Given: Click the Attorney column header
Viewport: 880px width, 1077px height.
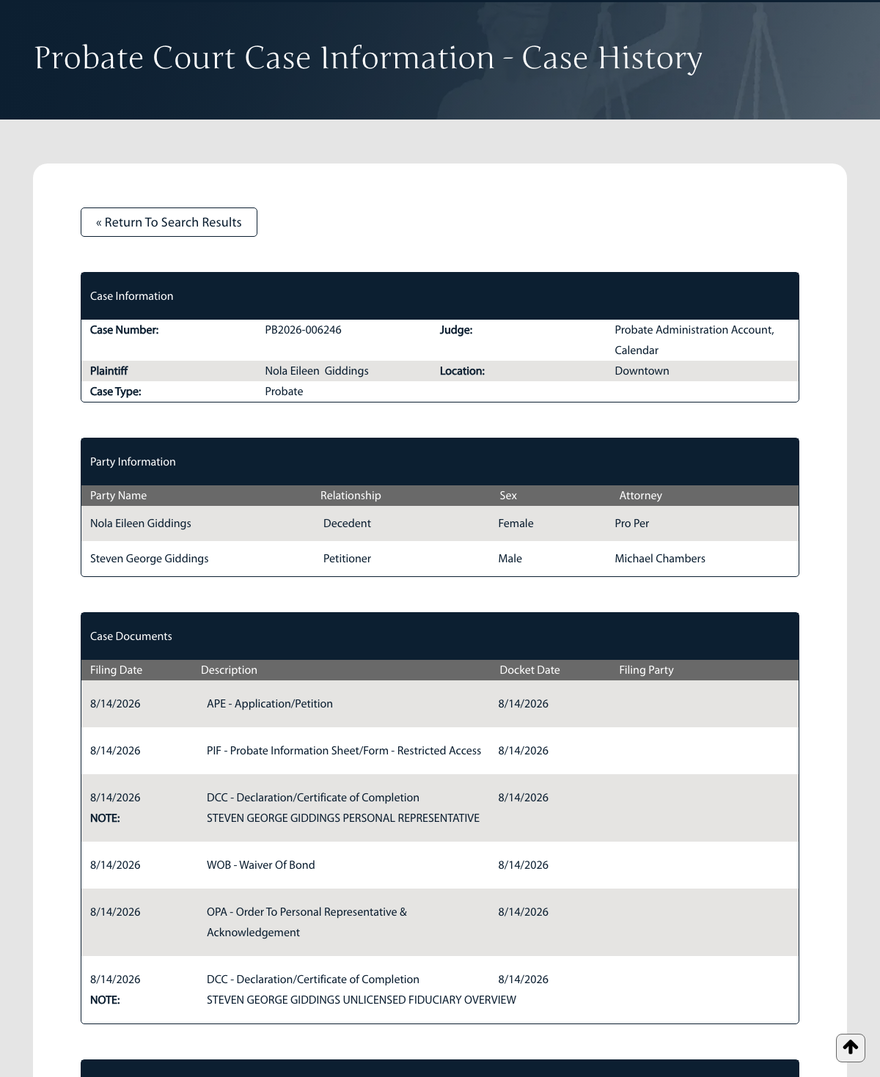Looking at the screenshot, I should (x=640, y=495).
